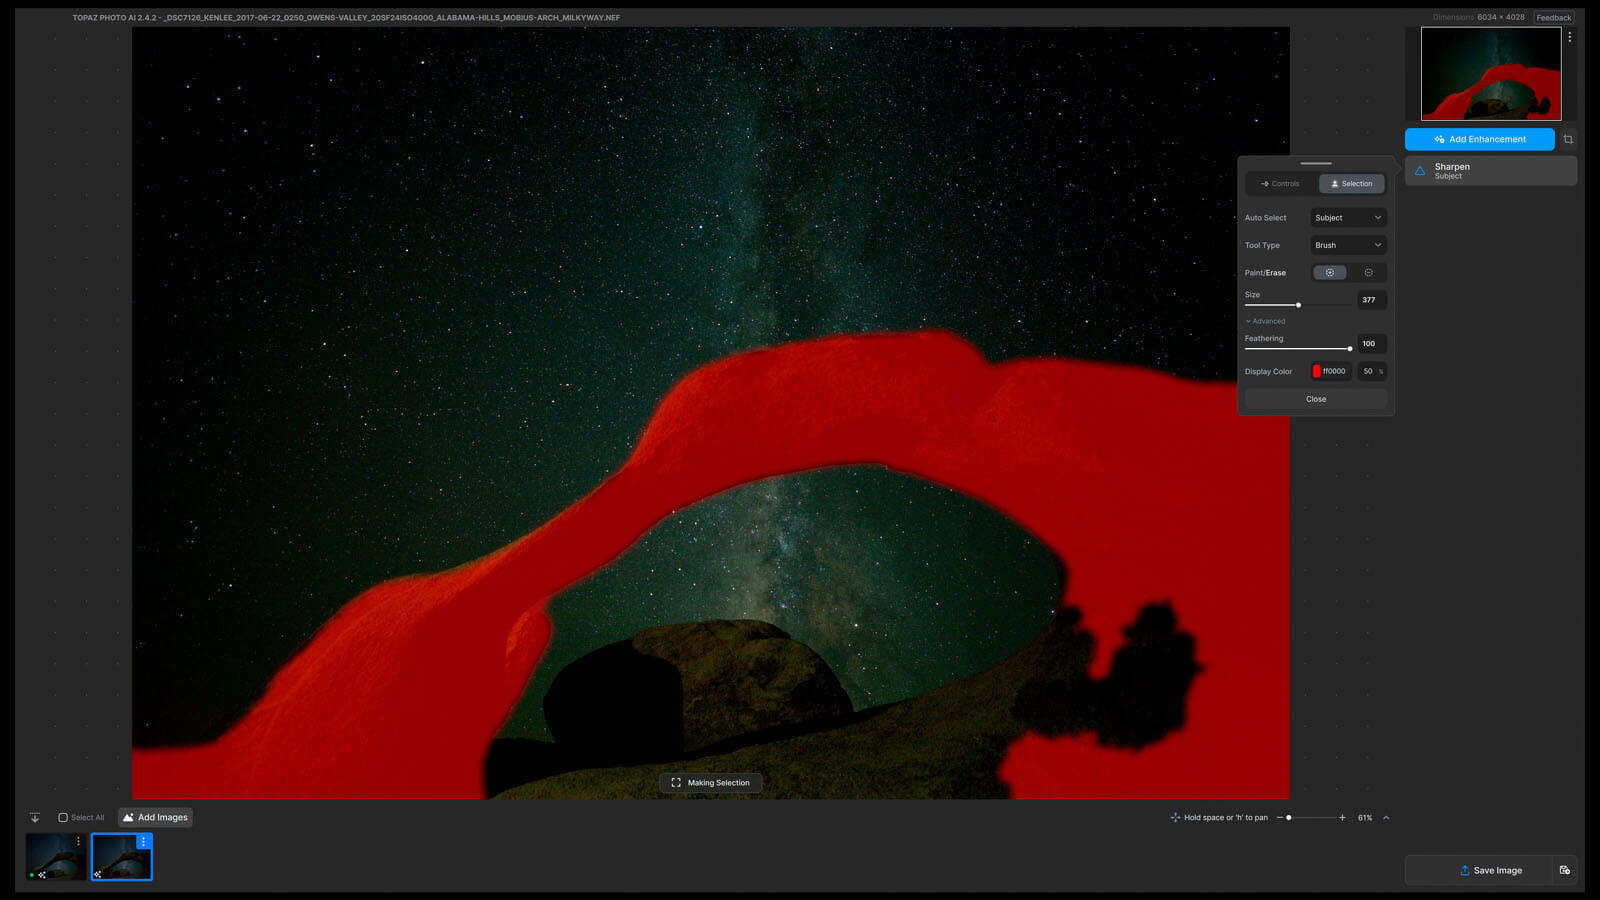Switch brush to Erase mode

click(x=1368, y=272)
